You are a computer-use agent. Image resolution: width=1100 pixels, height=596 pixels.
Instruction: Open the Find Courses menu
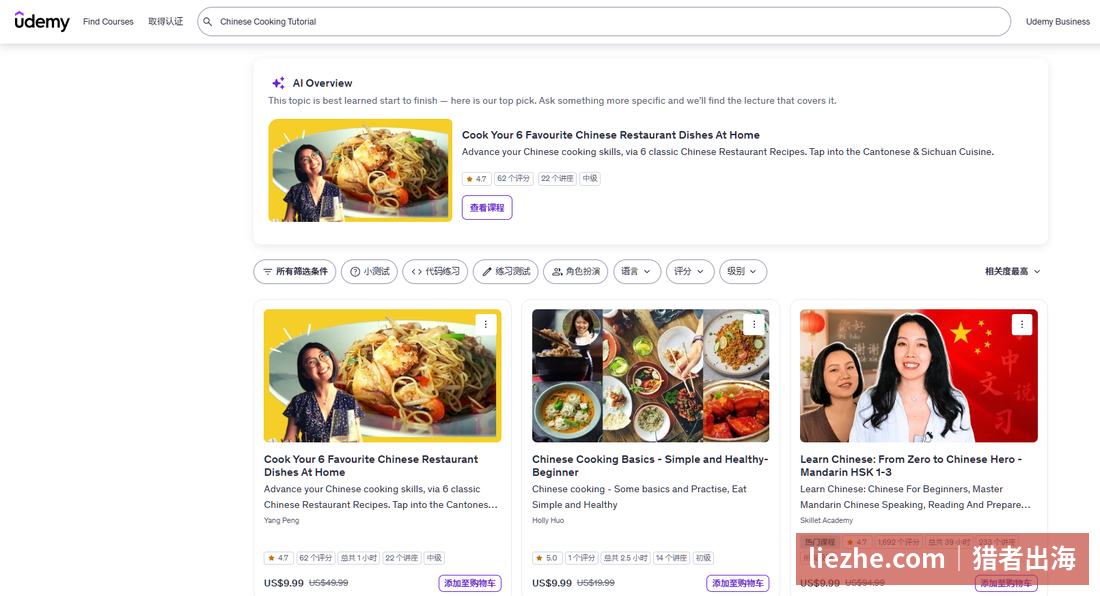[x=108, y=22]
